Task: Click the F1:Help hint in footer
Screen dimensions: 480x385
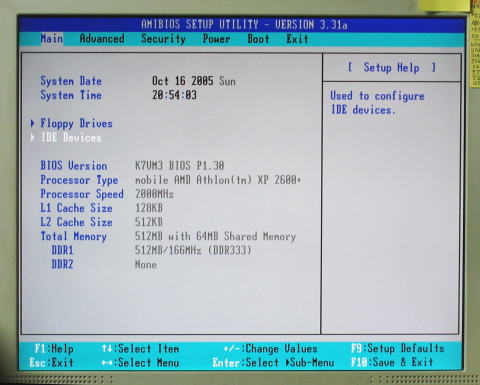Action: 54,349
